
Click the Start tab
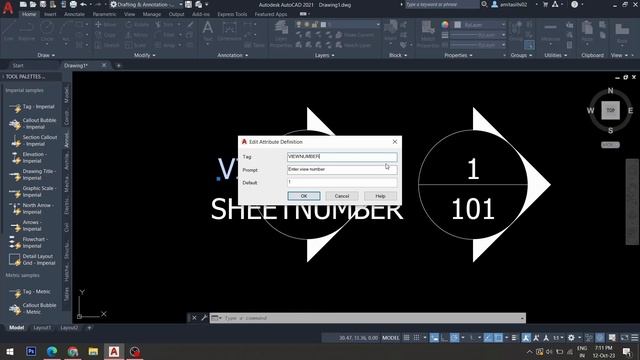(18, 65)
